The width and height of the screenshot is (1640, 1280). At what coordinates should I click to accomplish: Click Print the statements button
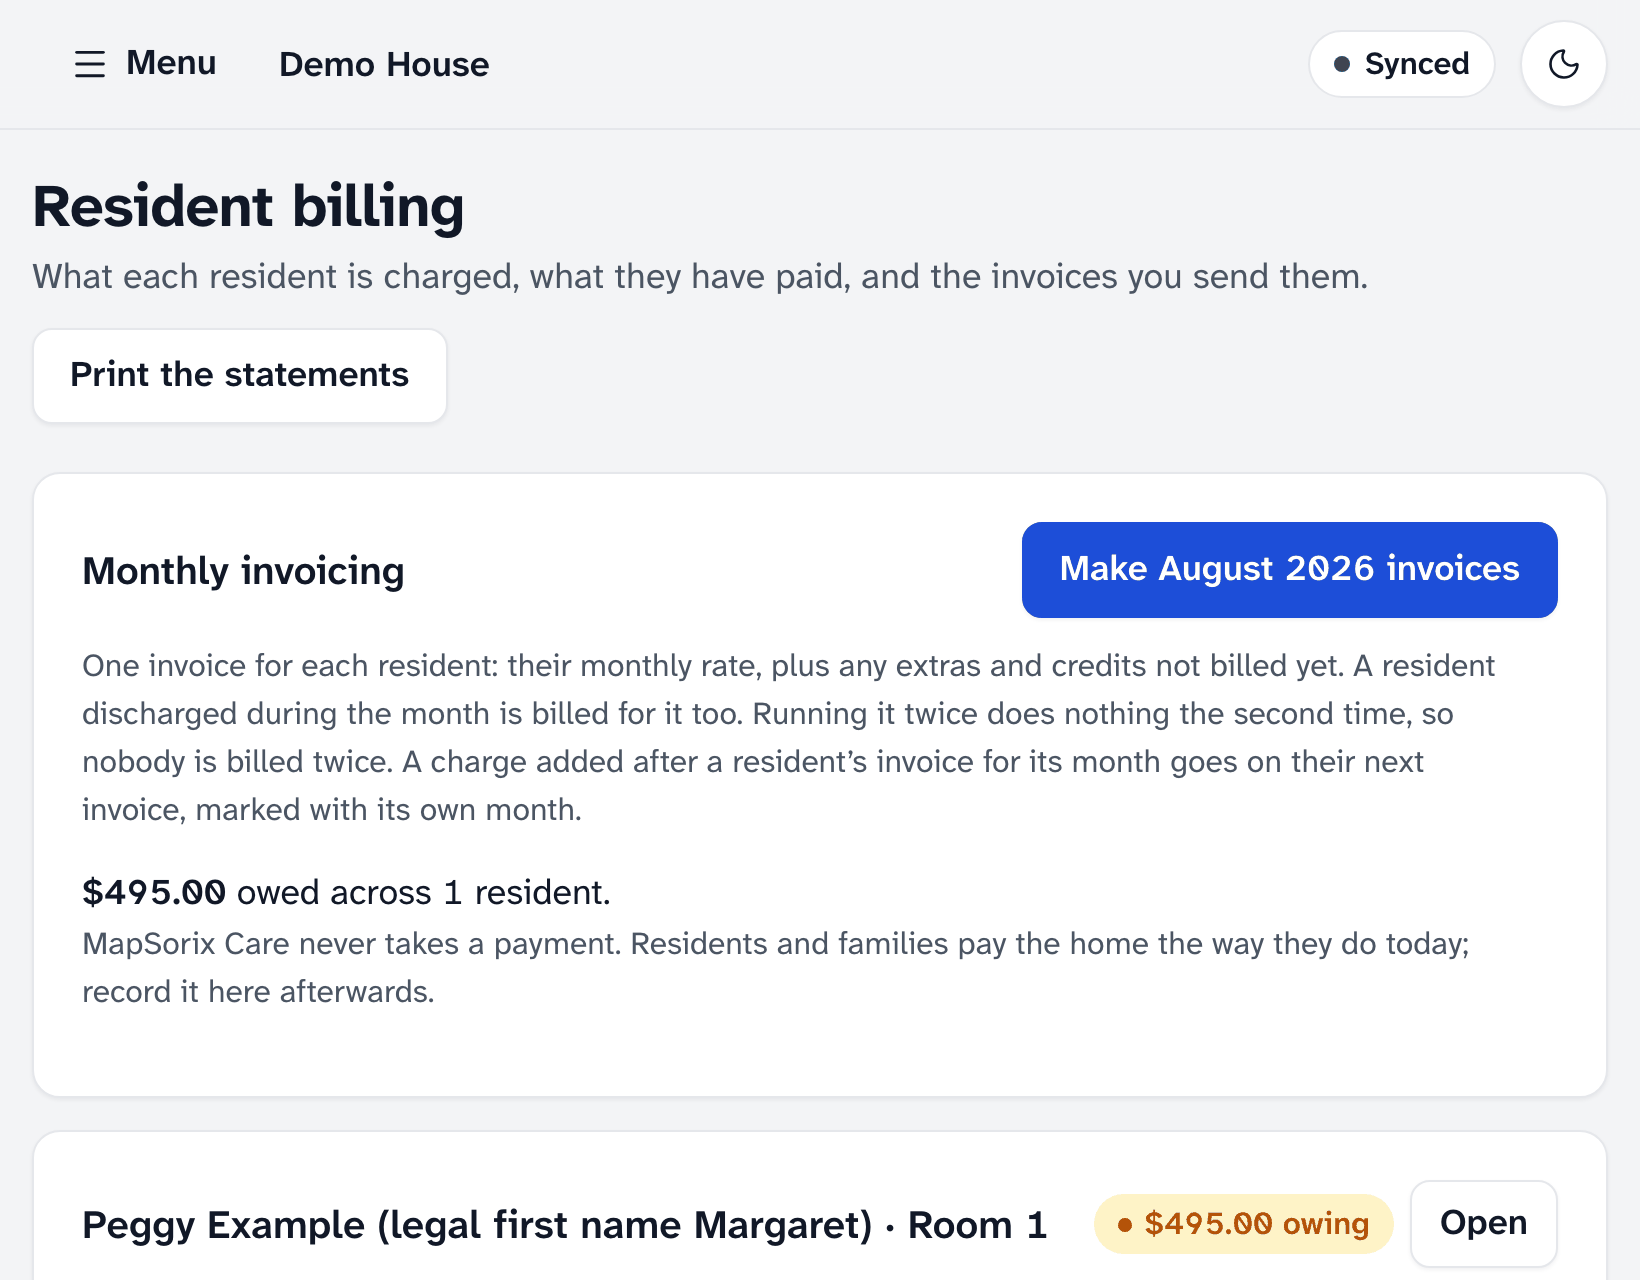pyautogui.click(x=240, y=376)
